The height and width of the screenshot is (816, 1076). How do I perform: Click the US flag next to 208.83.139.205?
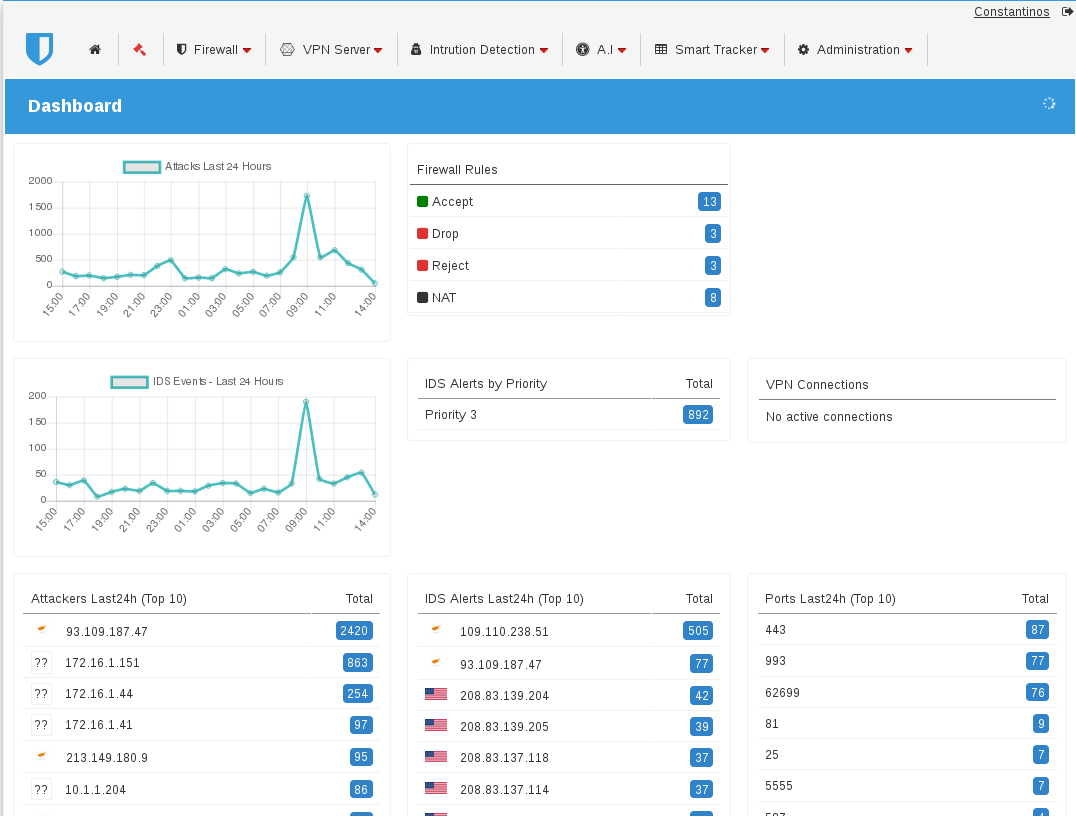(436, 725)
